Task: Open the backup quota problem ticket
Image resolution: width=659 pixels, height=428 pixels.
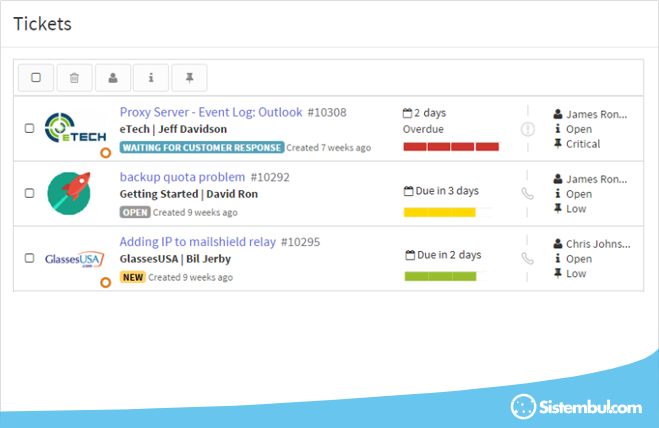Action: tap(182, 177)
